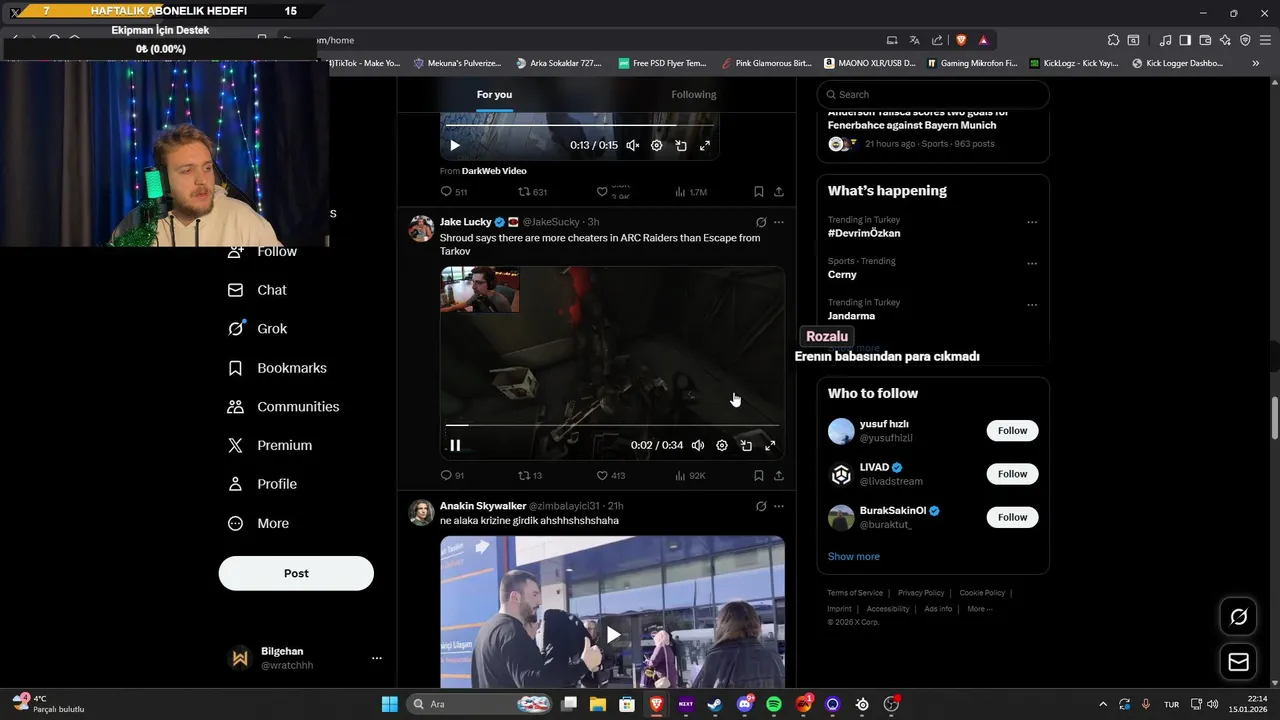Expand footer More links menu
This screenshot has height=720, width=1280.
pyautogui.click(x=980, y=609)
